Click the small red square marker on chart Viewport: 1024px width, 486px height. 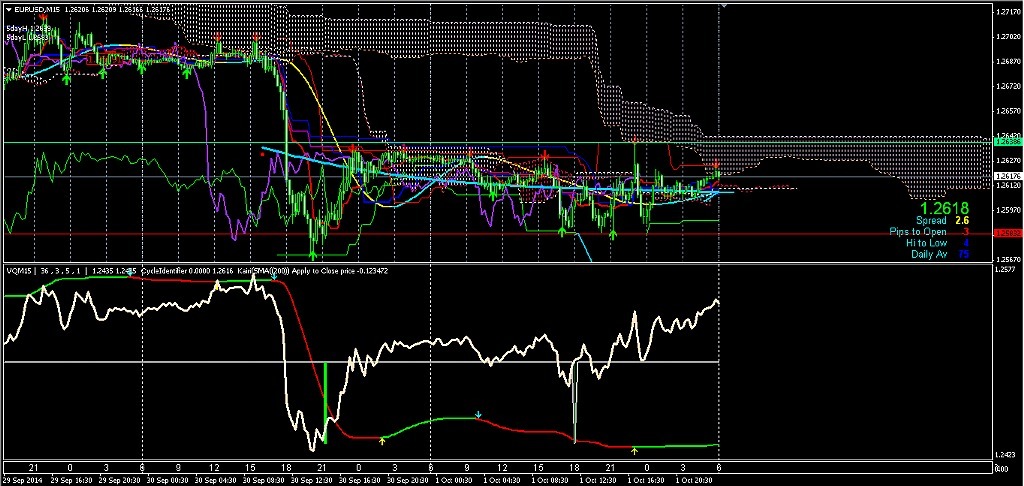[263, 155]
